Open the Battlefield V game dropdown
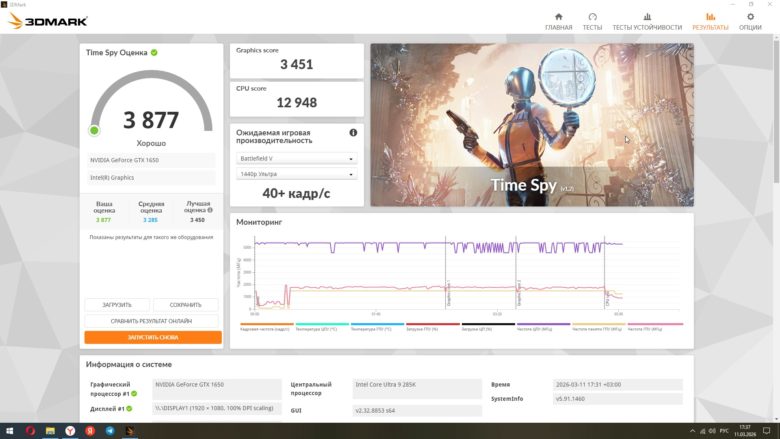Image resolution: width=780 pixels, height=439 pixels. [x=296, y=159]
